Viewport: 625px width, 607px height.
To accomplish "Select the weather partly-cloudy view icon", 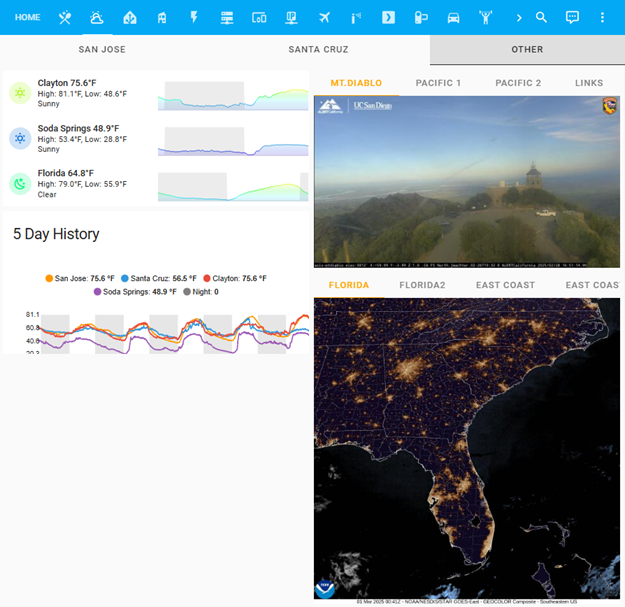I will pos(97,18).
